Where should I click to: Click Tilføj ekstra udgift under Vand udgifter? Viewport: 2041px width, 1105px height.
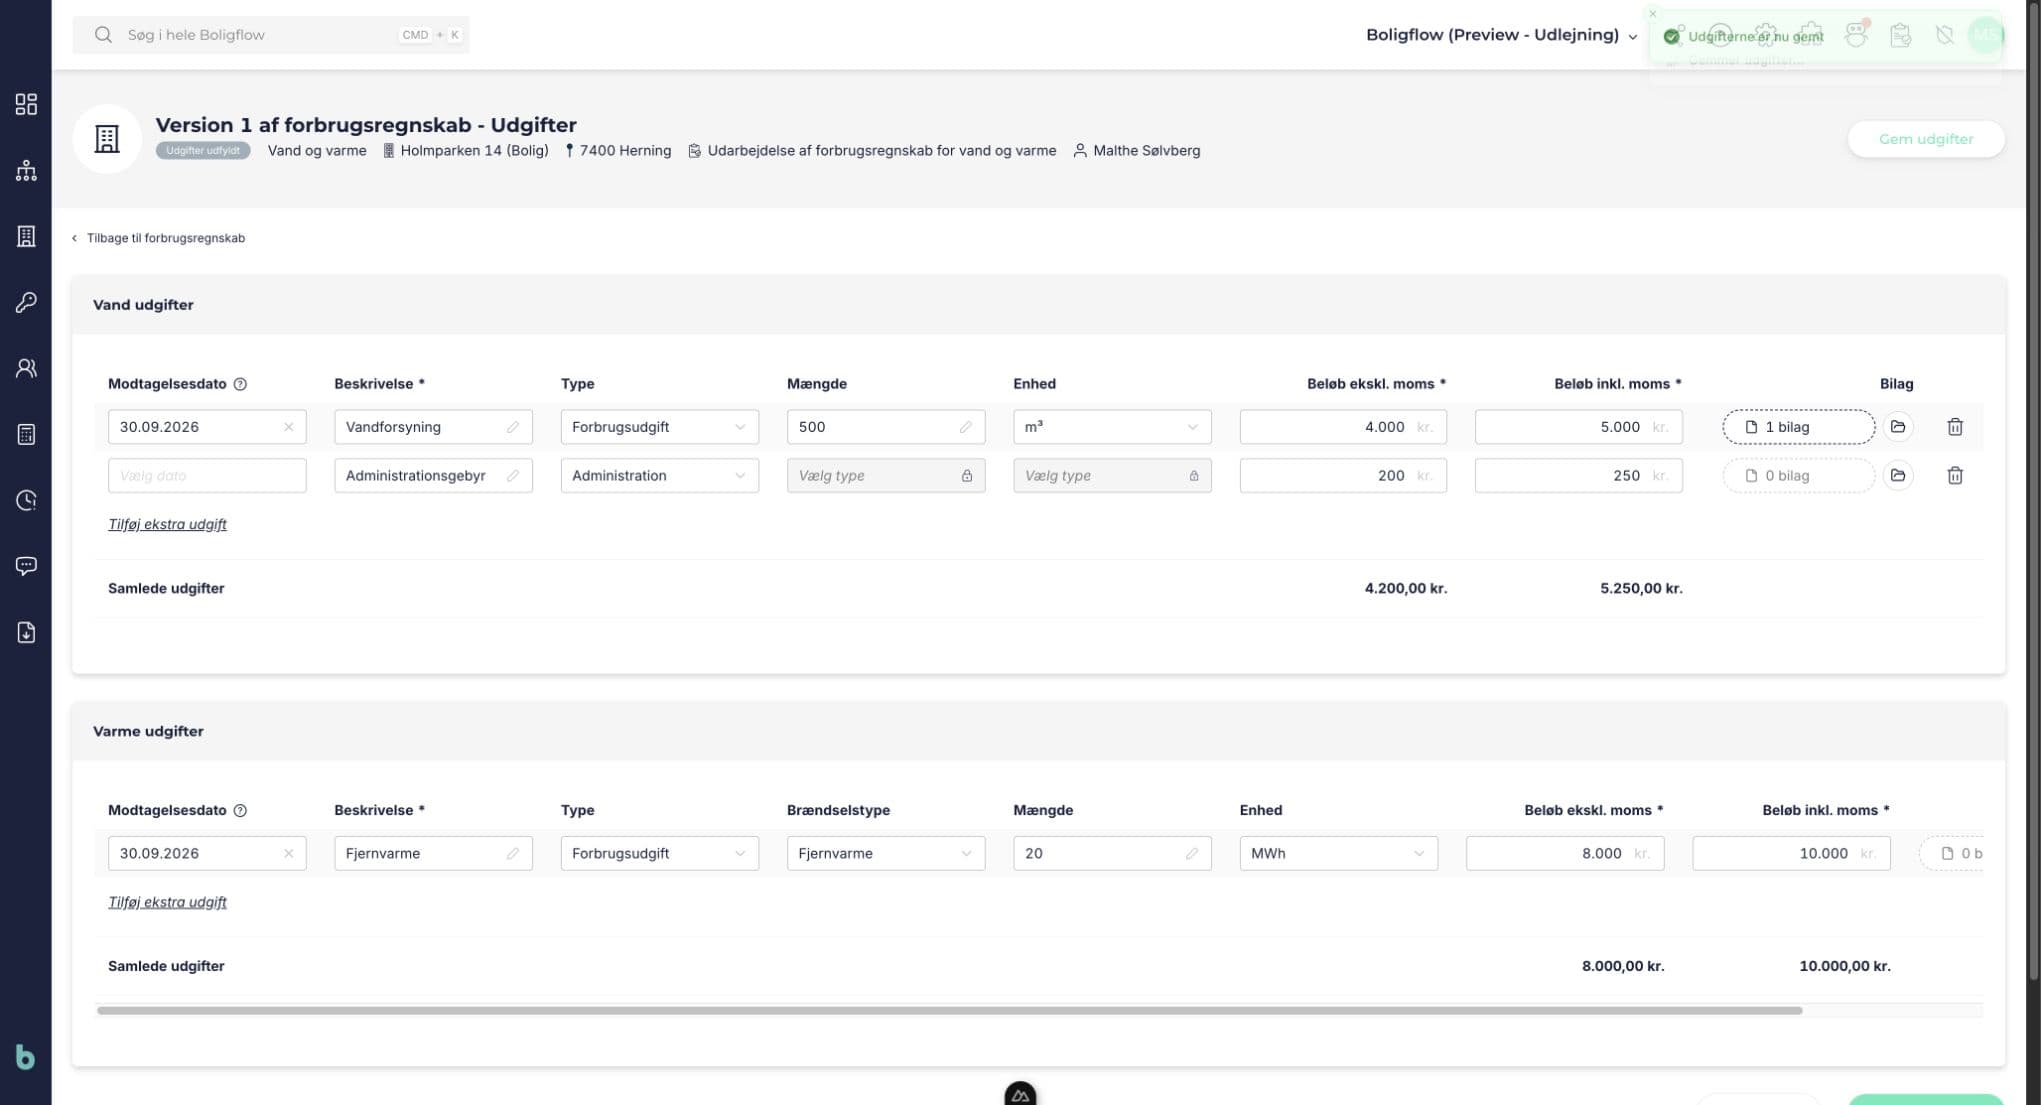167,524
